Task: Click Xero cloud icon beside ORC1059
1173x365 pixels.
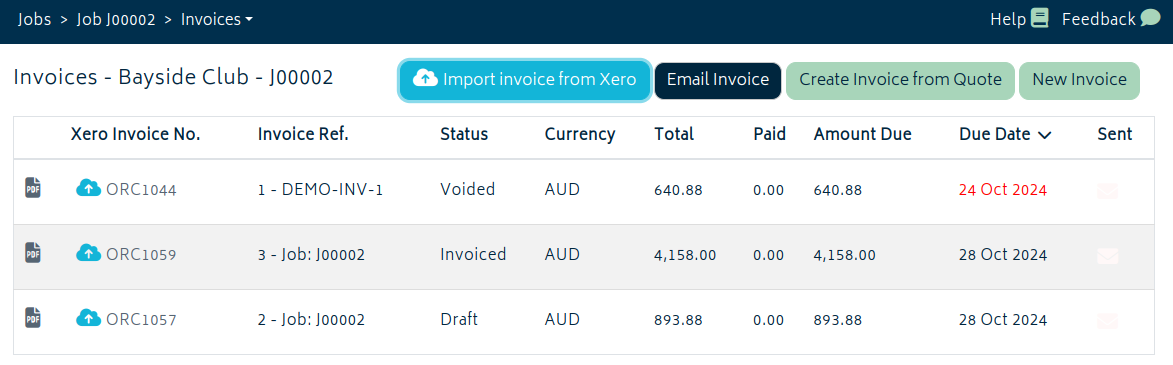Action: [x=88, y=253]
